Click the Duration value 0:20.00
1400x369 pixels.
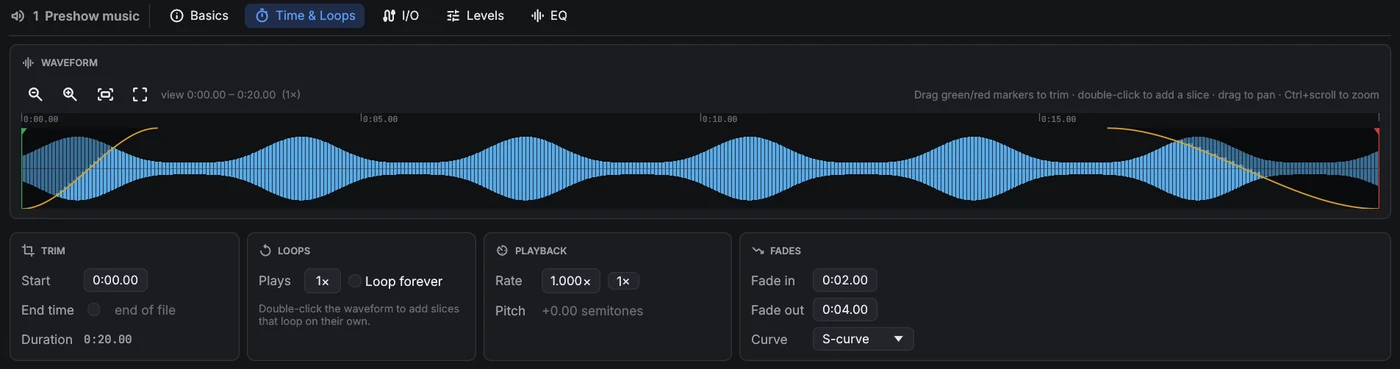pos(108,340)
